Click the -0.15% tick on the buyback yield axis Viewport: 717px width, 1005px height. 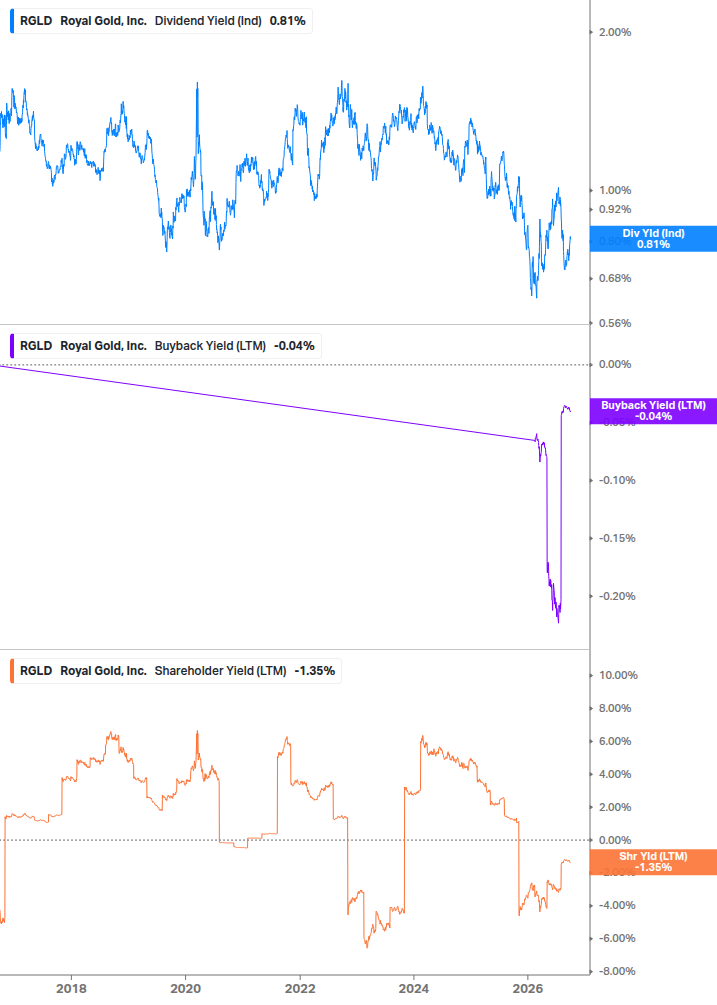(617, 538)
